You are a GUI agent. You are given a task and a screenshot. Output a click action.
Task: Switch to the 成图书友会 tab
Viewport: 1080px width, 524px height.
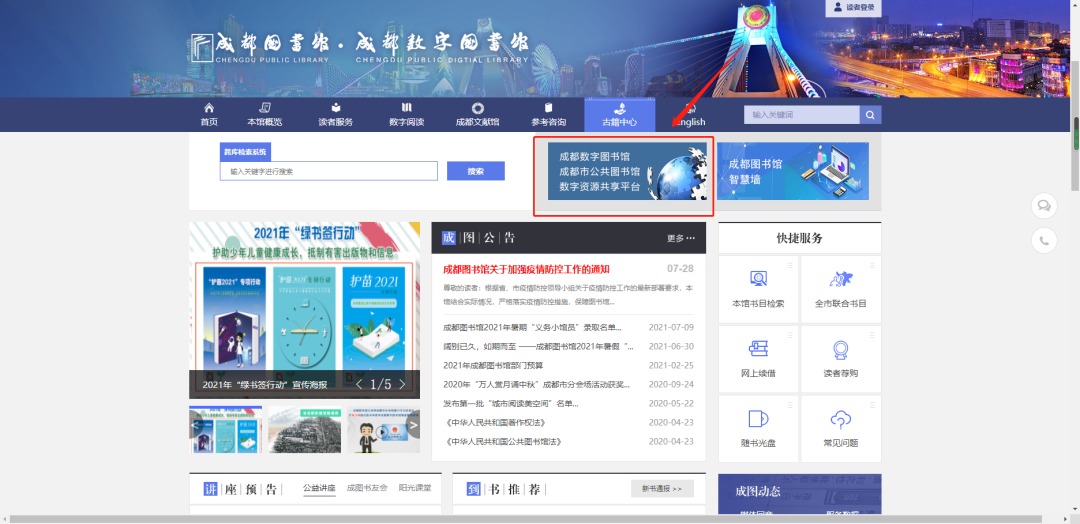pos(367,488)
